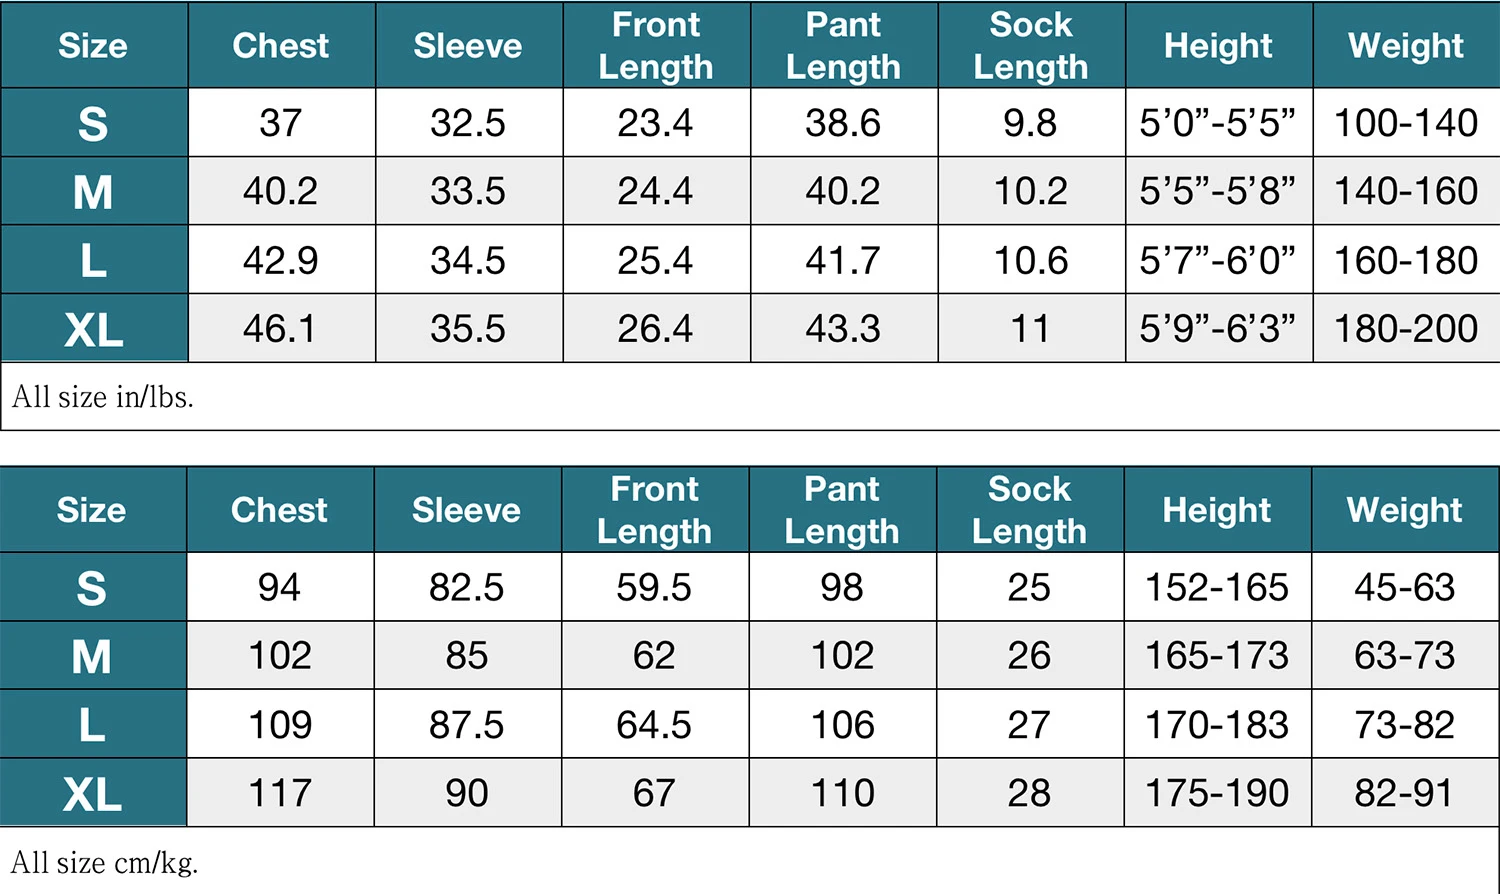Select the 32.5 sleeve value cell
Viewport: 1500px width, 894px height.
468,123
